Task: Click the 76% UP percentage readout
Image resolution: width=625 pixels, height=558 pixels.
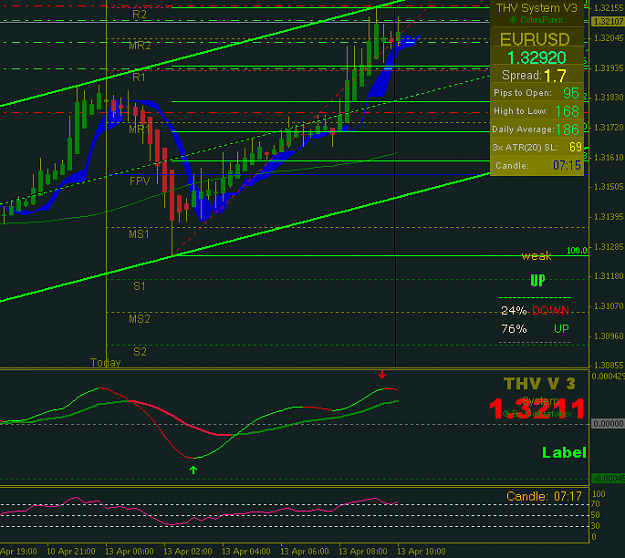Action: point(535,329)
